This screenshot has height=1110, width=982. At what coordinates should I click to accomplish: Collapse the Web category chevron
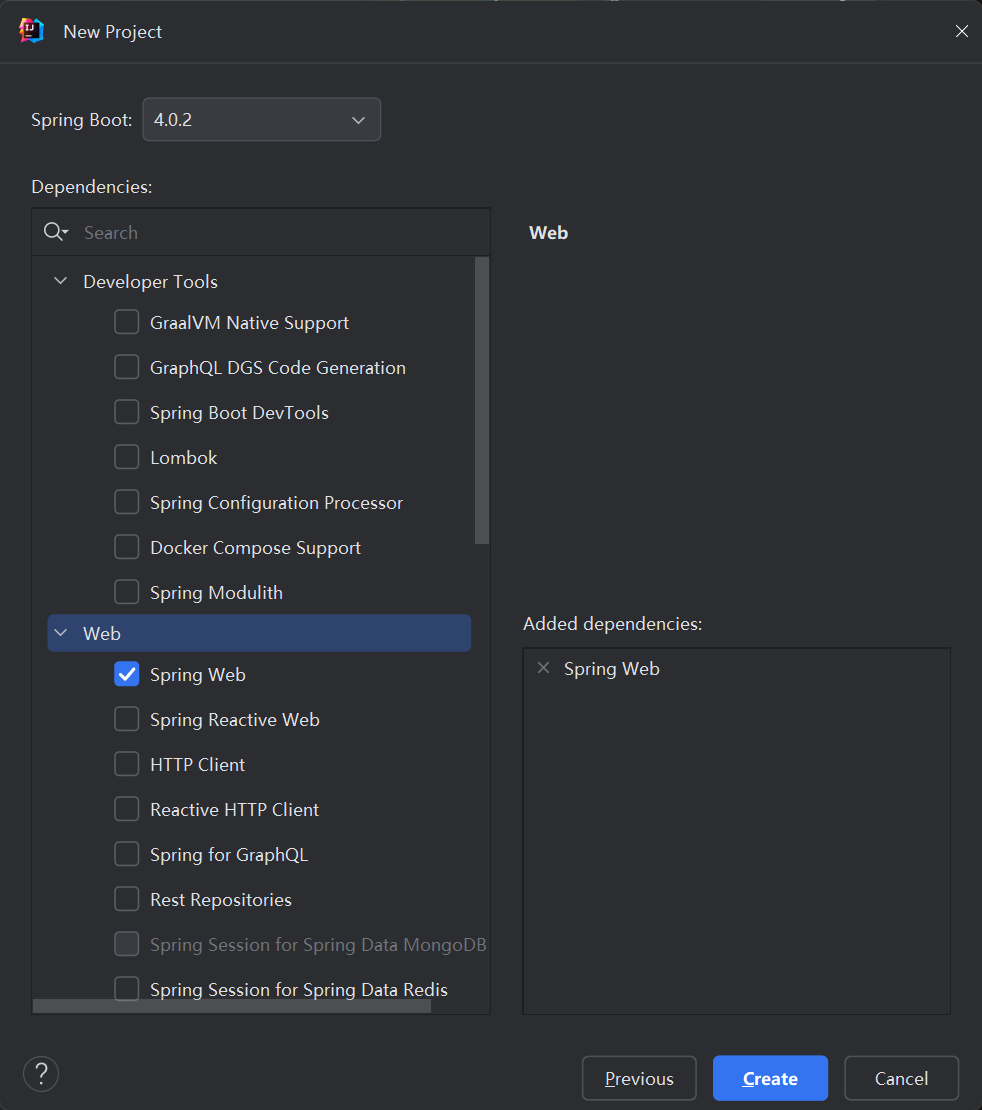[61, 633]
